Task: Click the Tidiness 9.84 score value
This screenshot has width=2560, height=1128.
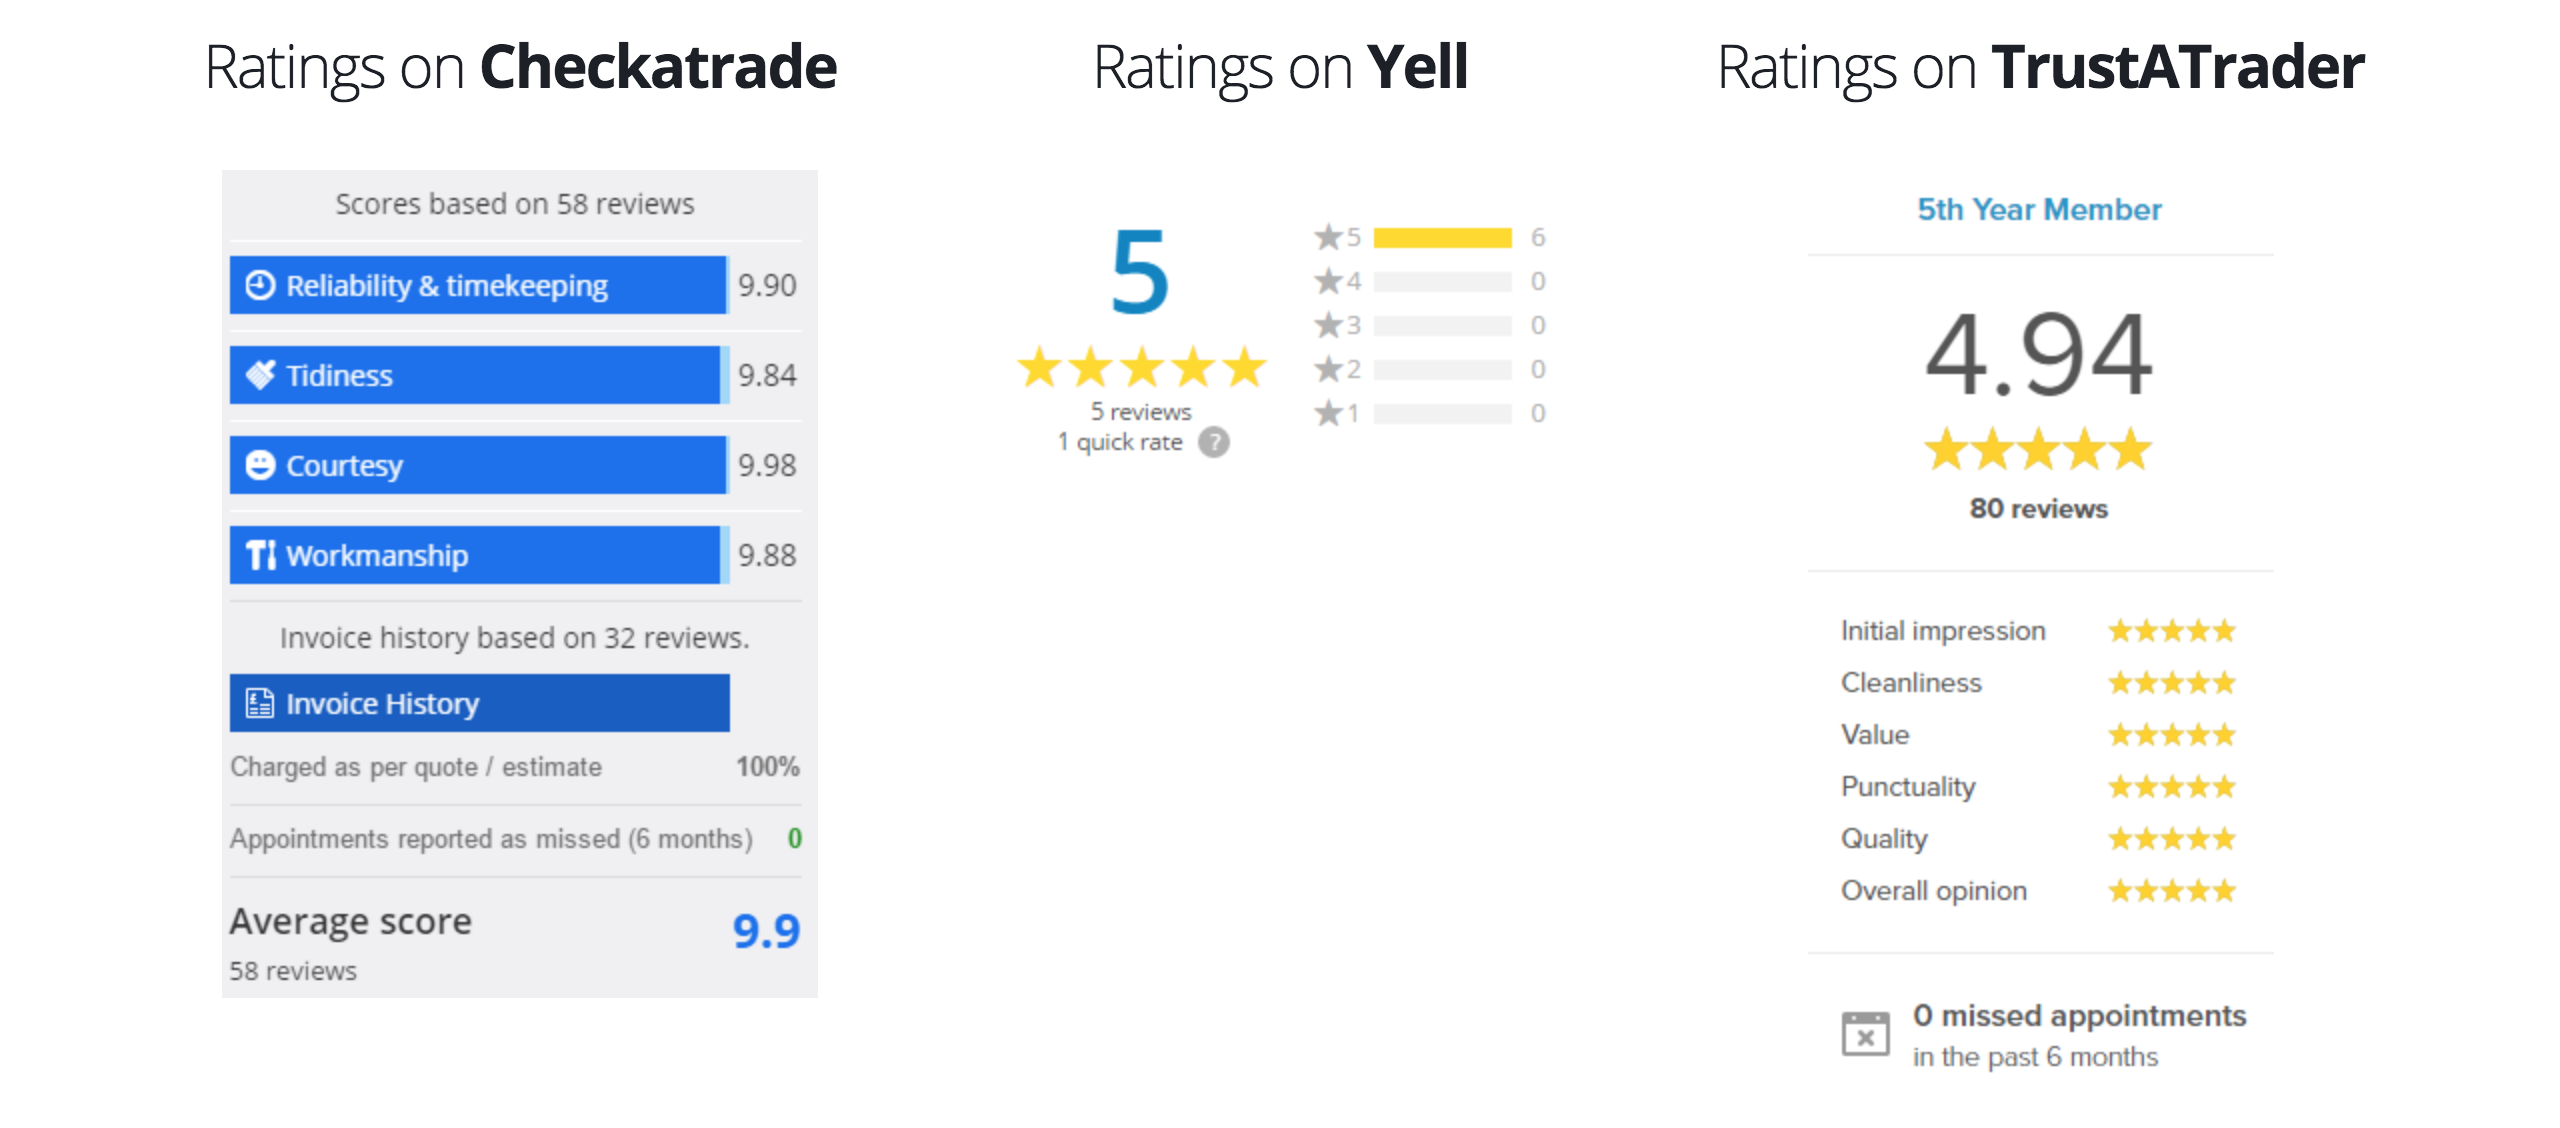Action: point(767,375)
